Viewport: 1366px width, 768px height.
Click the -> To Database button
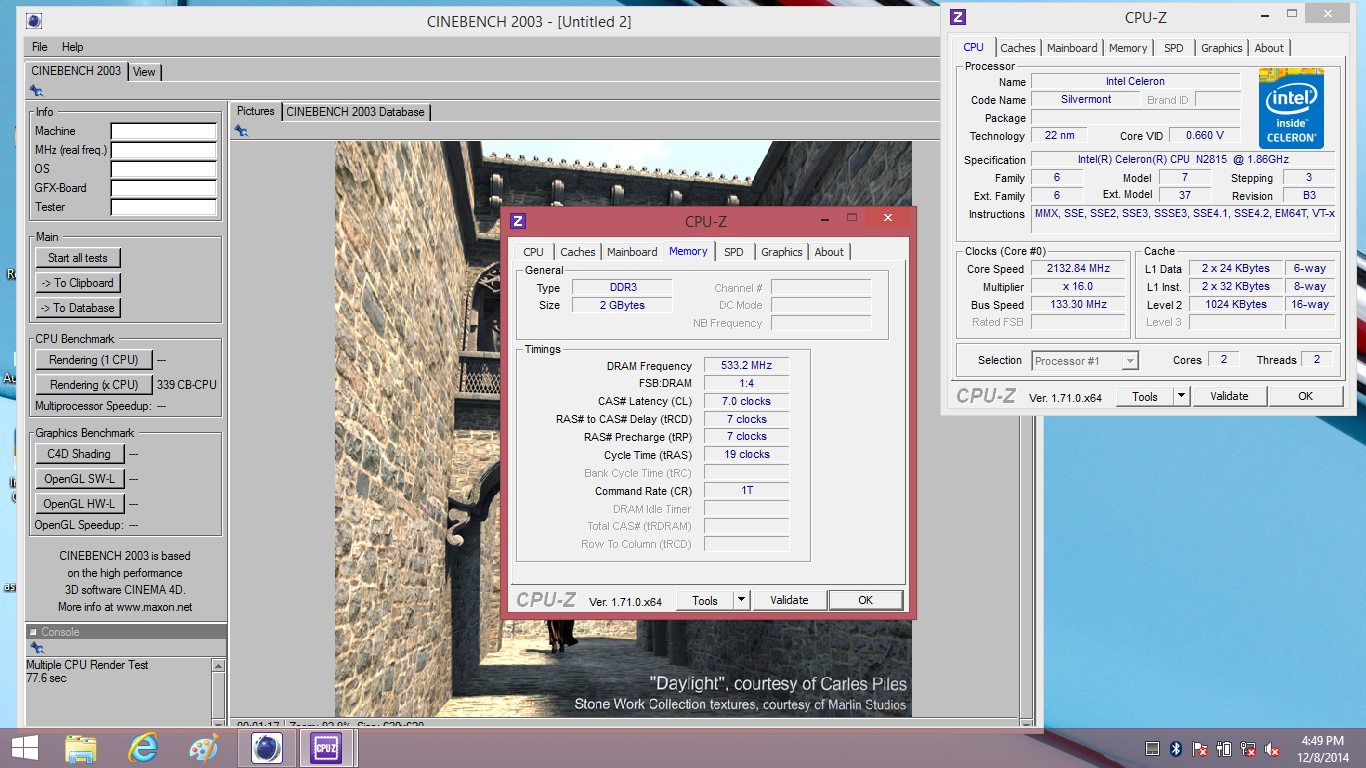[78, 308]
